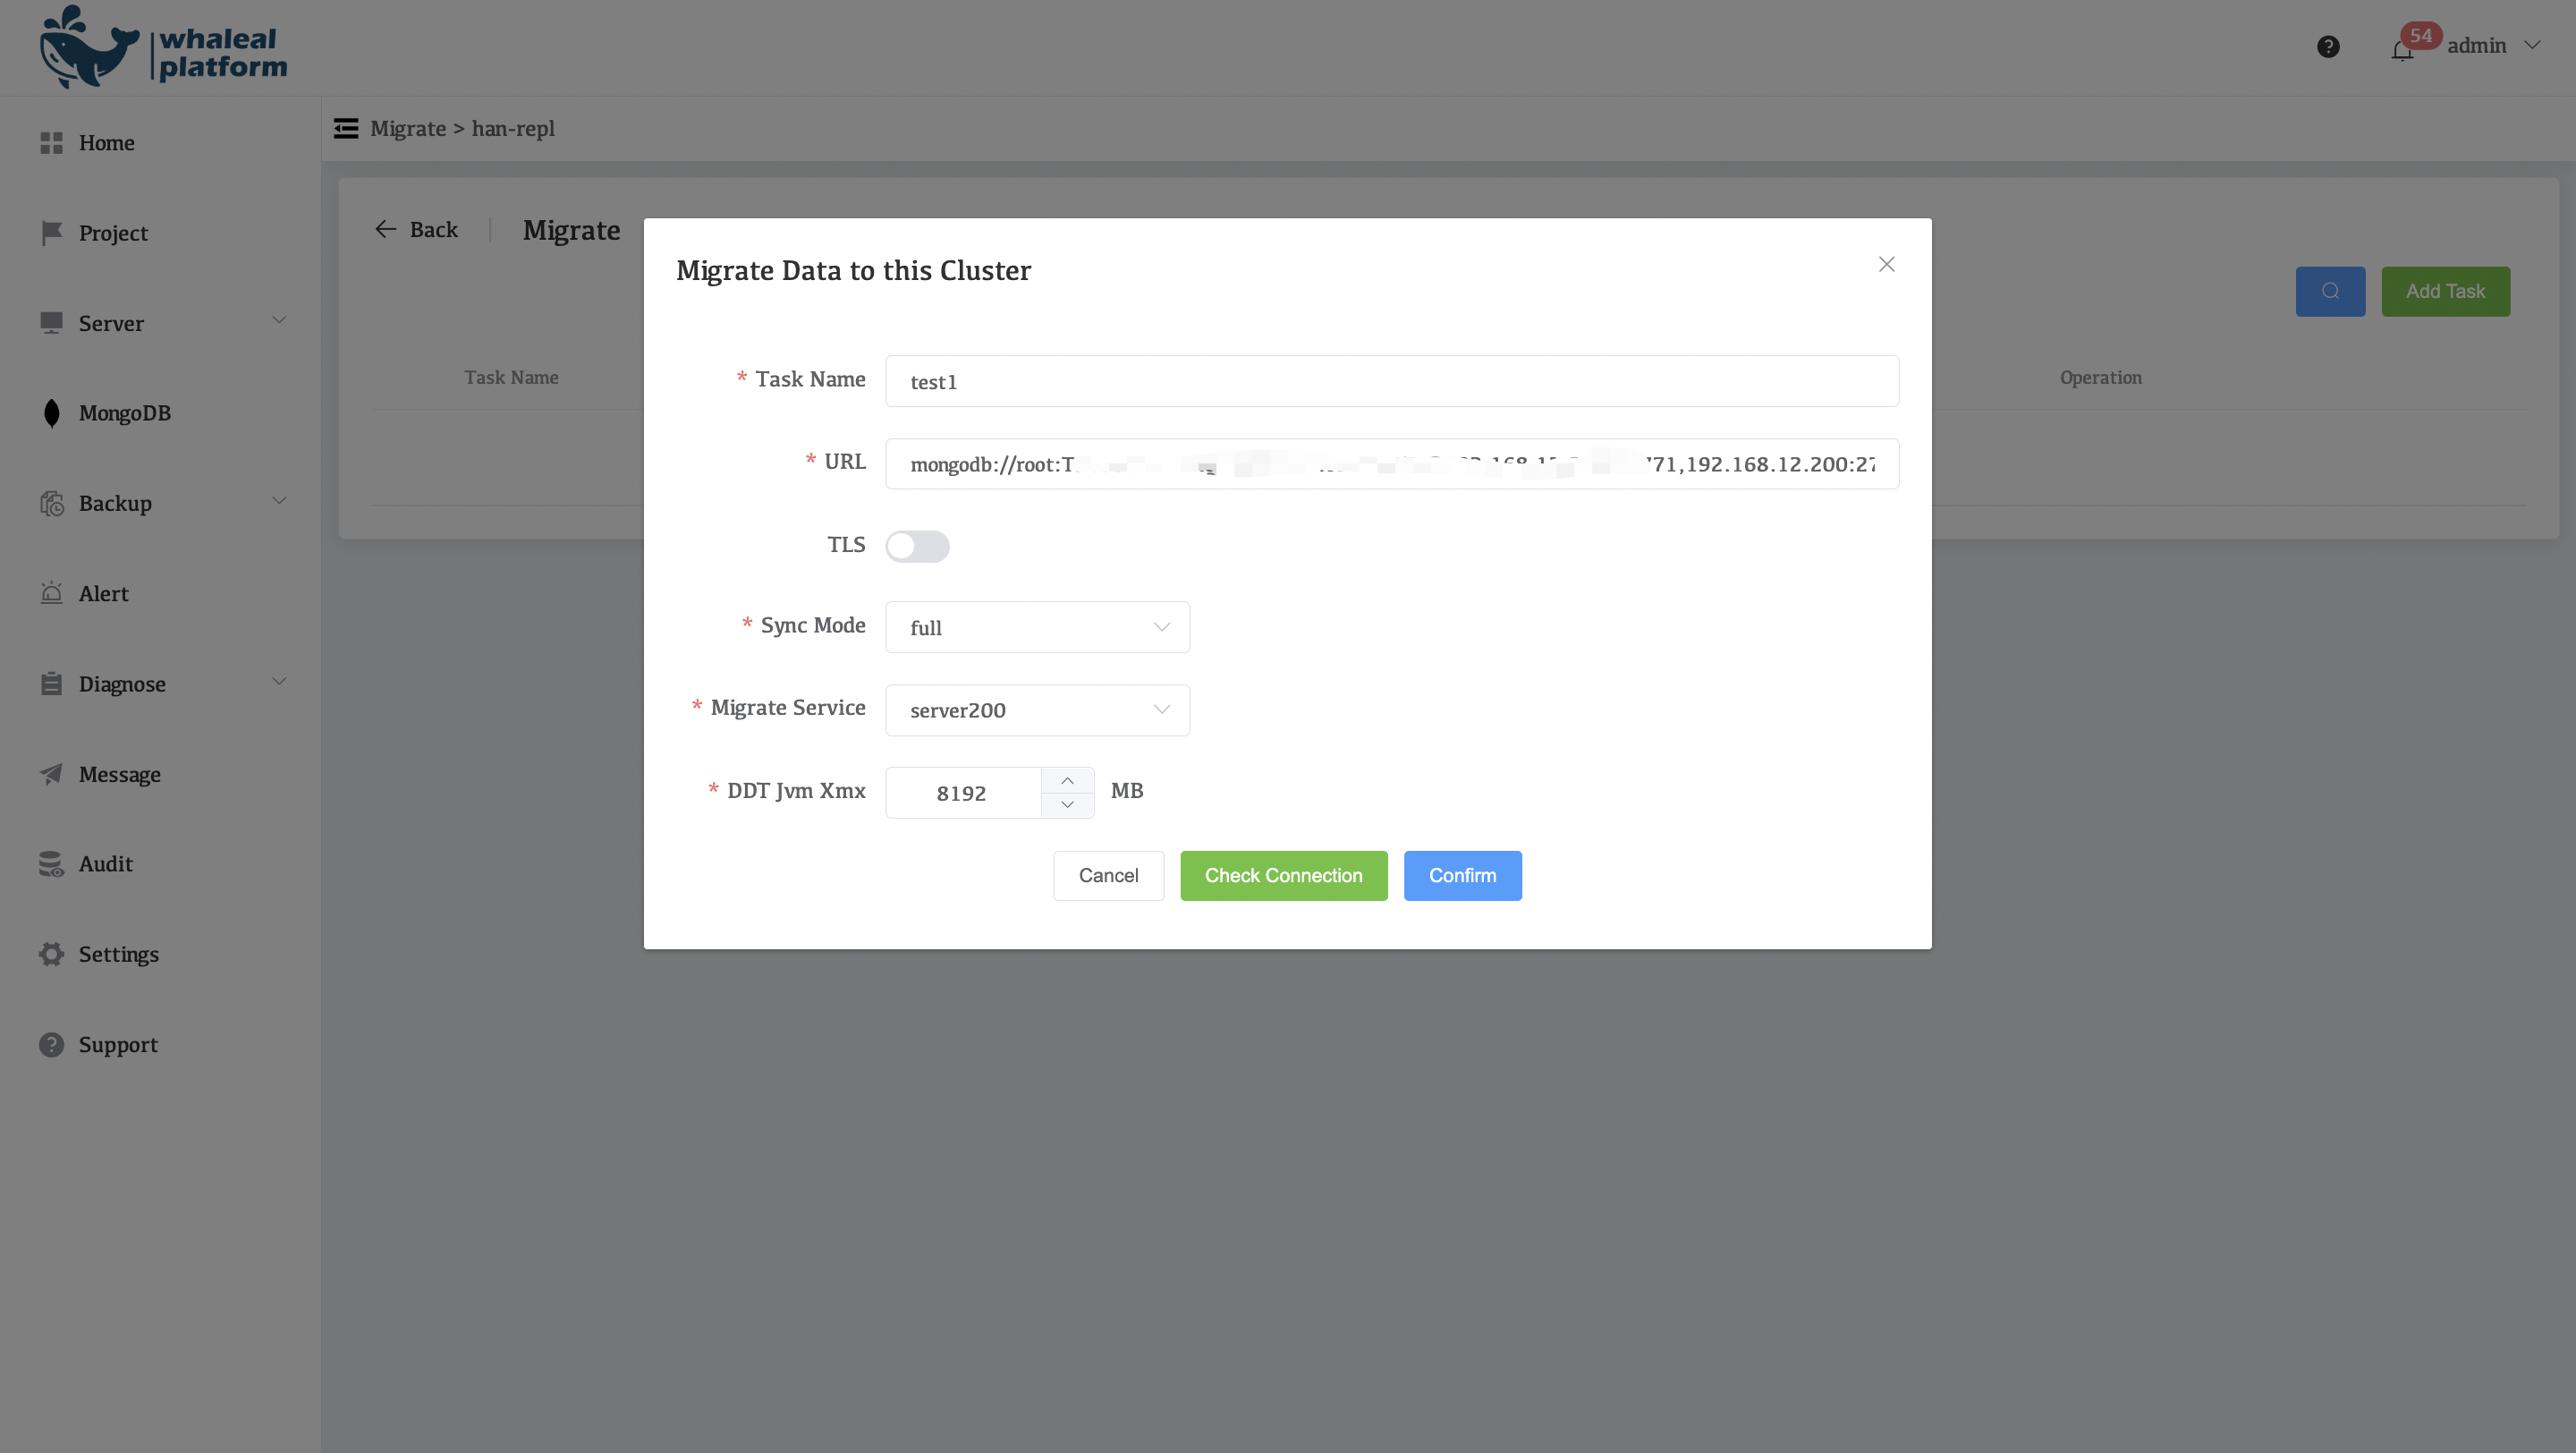
Task: Click the blue search icon button
Action: tap(2330, 291)
